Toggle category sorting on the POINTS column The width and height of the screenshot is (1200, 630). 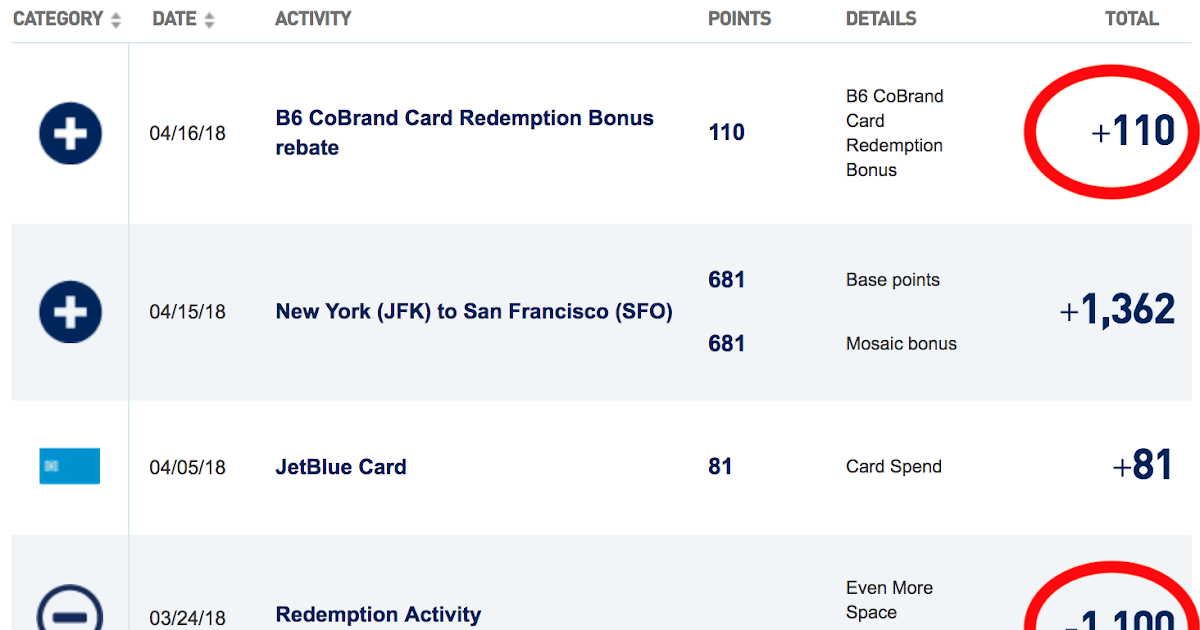click(739, 18)
